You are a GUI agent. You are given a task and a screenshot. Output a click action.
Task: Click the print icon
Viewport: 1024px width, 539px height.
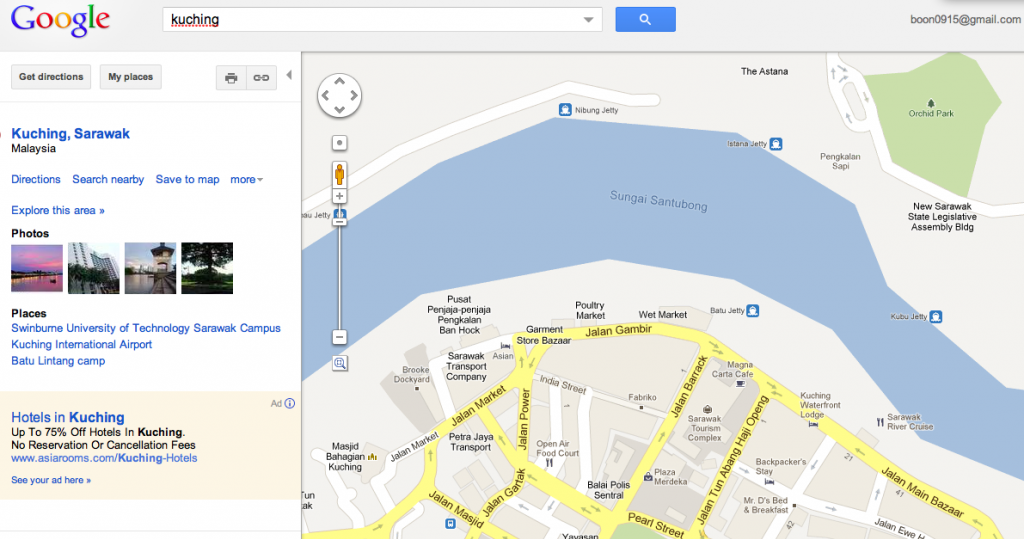pos(231,77)
